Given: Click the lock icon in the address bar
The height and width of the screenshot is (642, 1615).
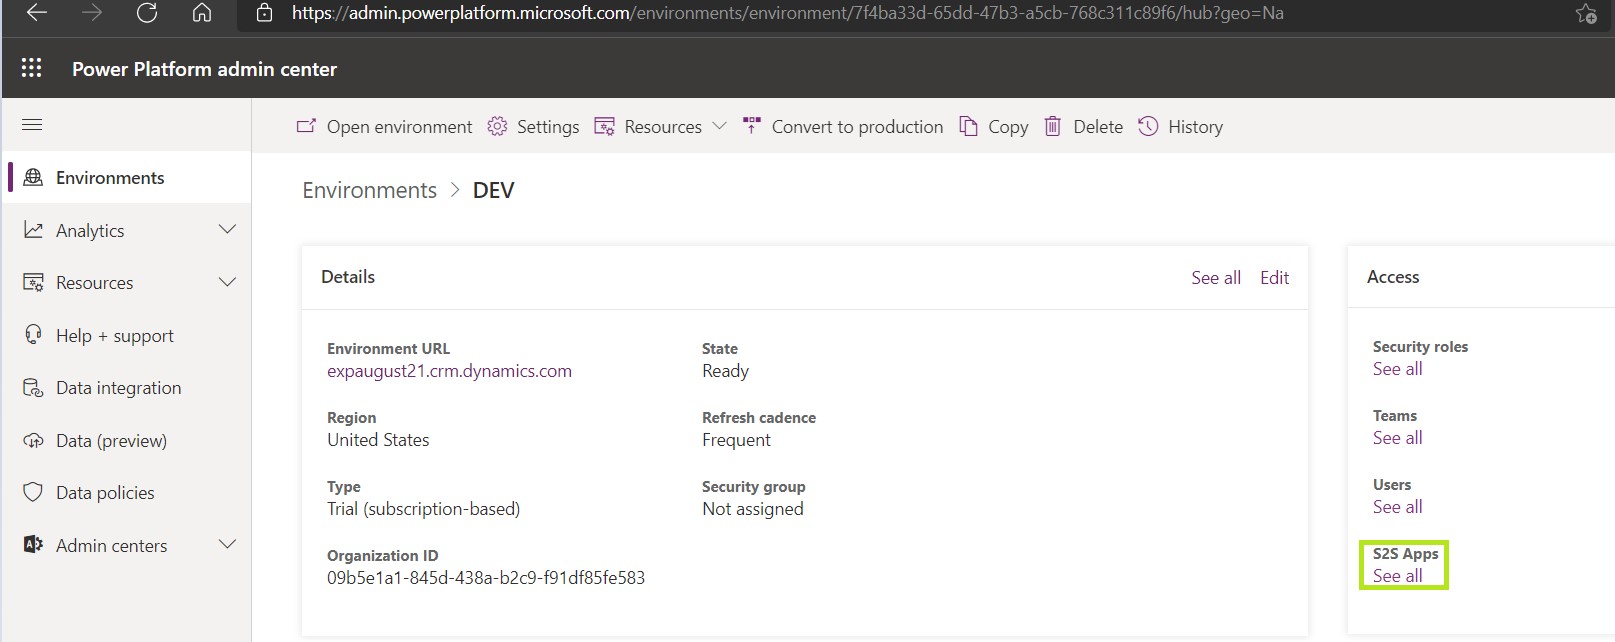Looking at the screenshot, I should click(264, 13).
